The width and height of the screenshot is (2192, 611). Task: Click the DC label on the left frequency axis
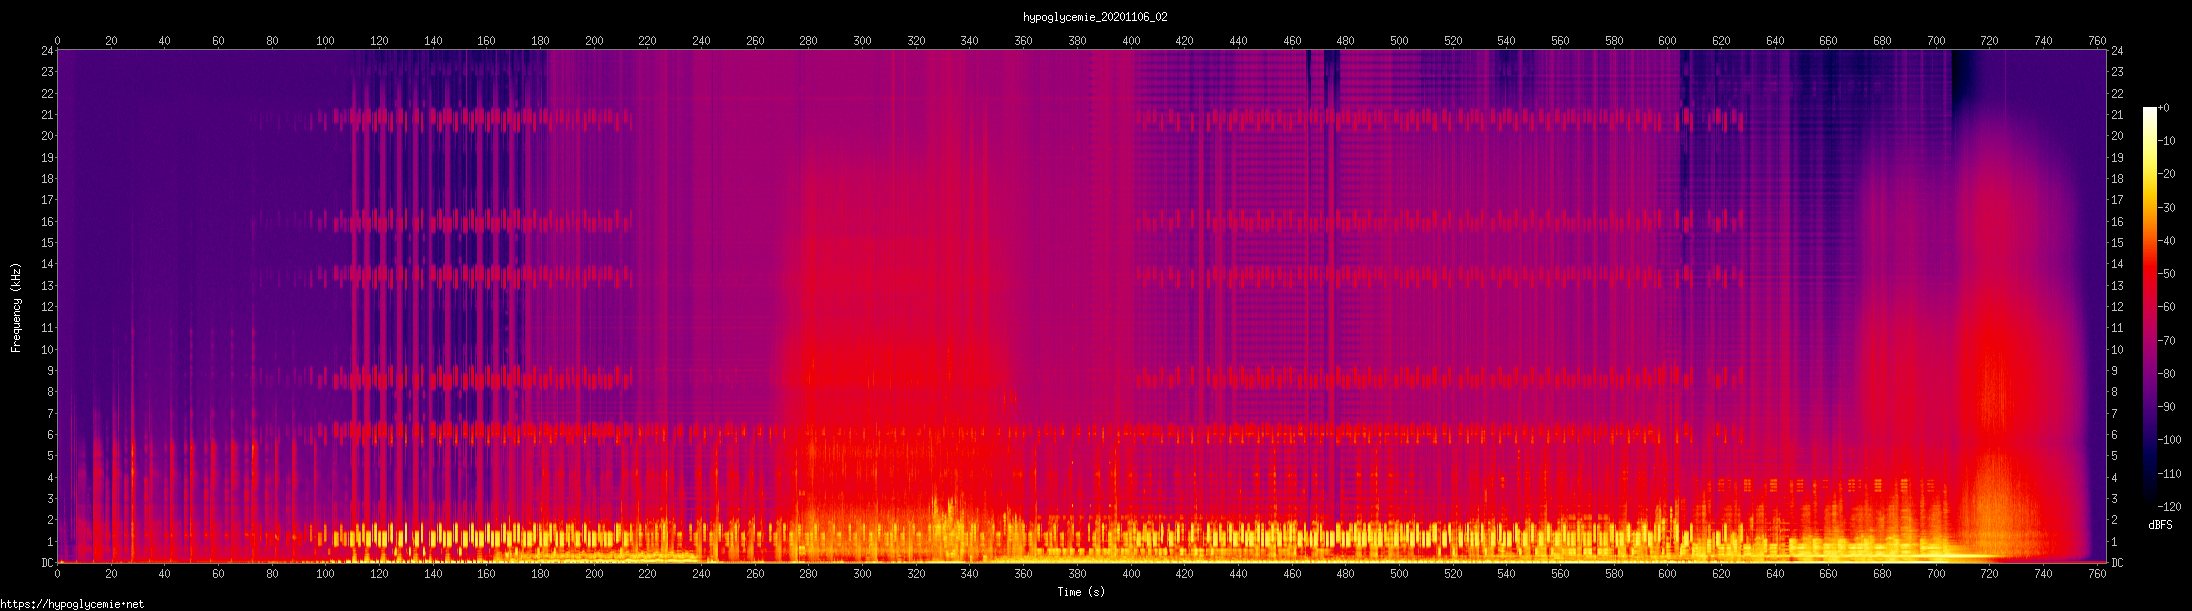point(47,563)
